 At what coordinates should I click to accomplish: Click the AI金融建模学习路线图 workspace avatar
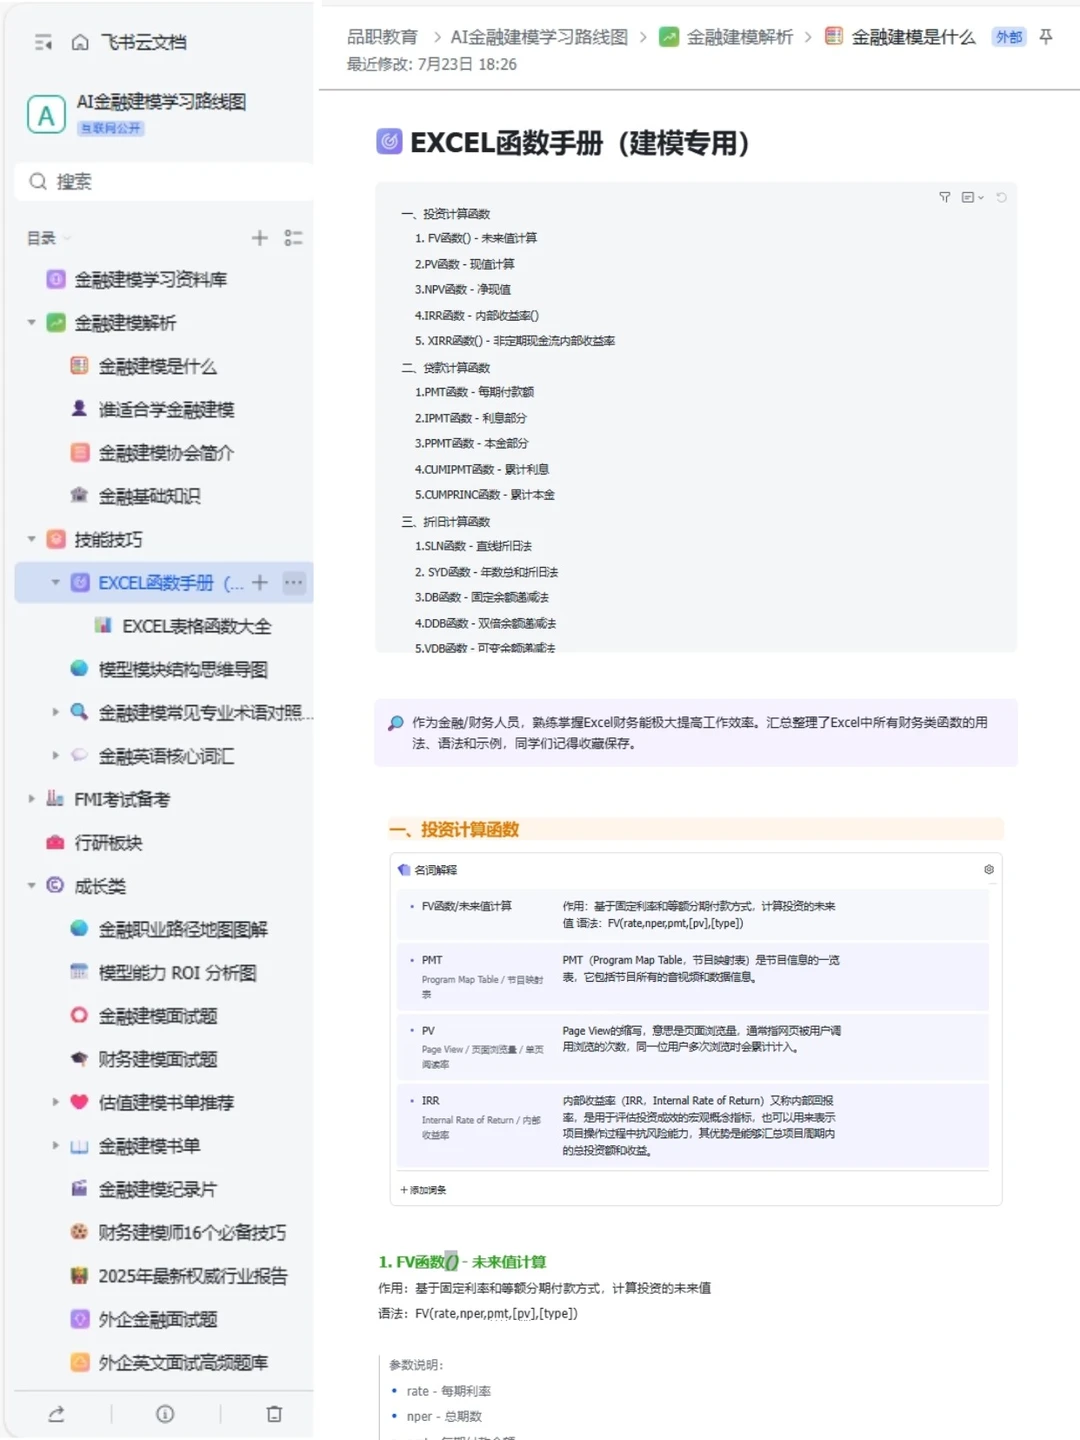(46, 115)
